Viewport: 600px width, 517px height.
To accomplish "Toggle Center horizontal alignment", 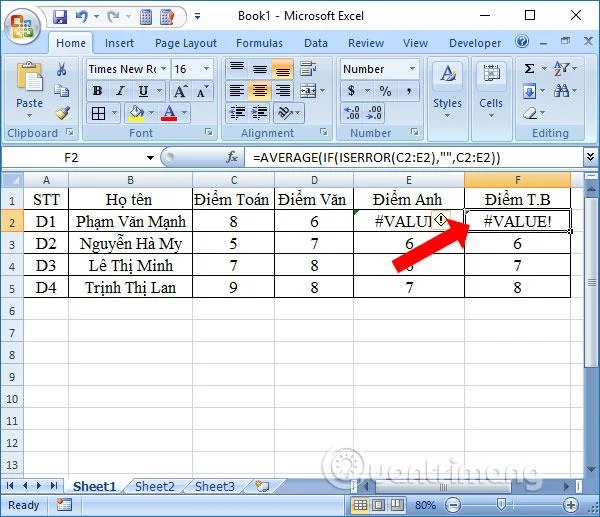I will 260,91.
